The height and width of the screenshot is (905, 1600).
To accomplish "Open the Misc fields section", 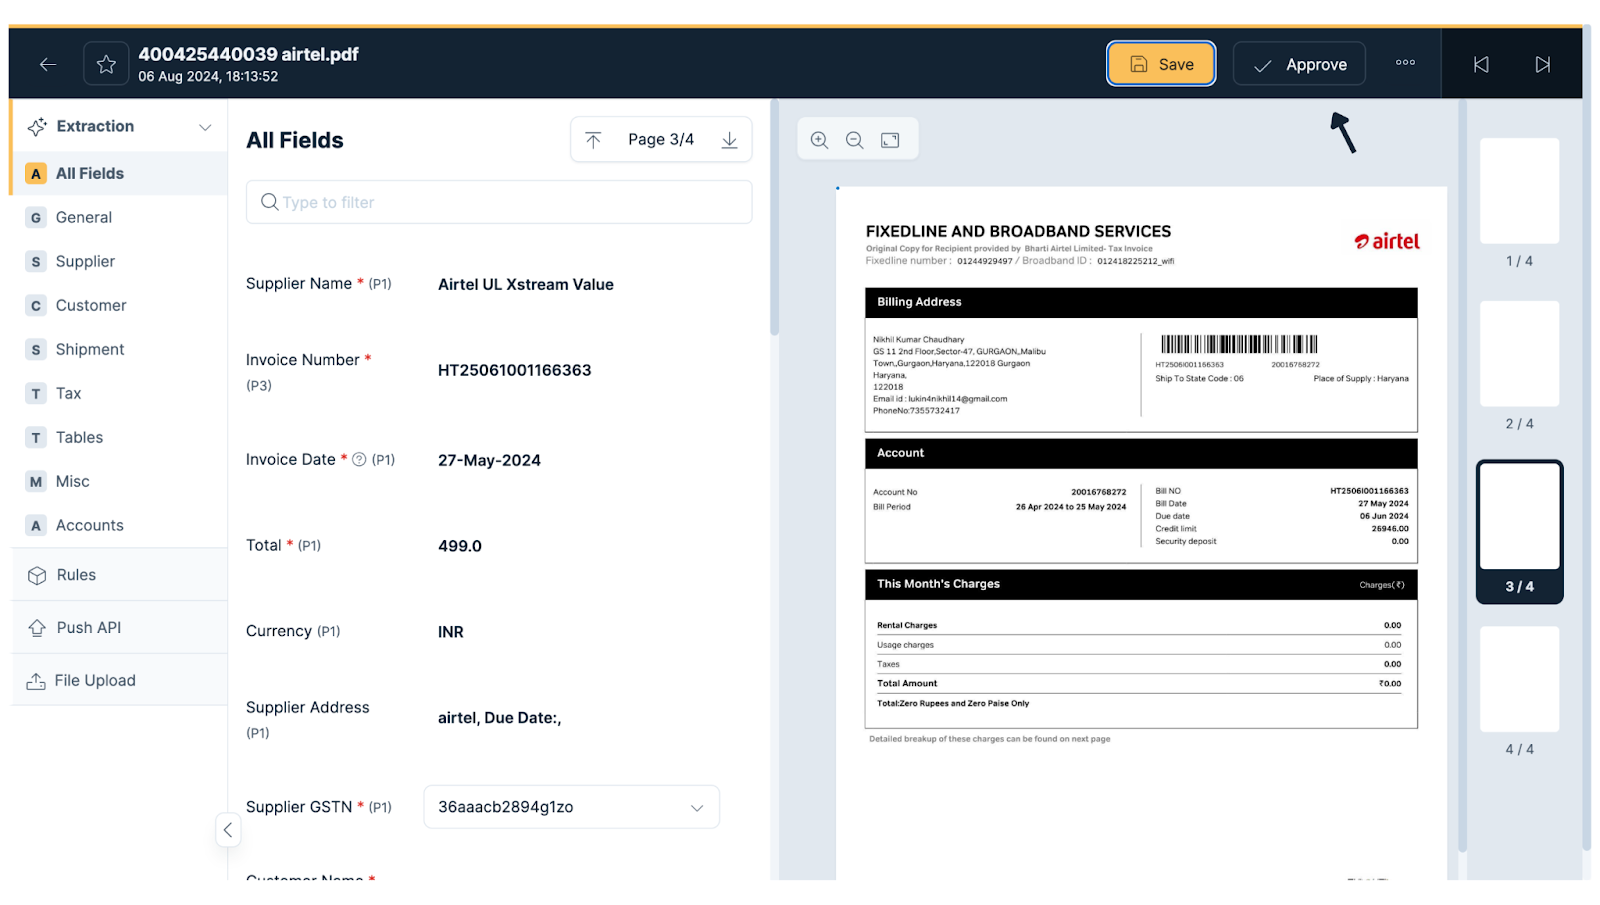I will pos(119,481).
